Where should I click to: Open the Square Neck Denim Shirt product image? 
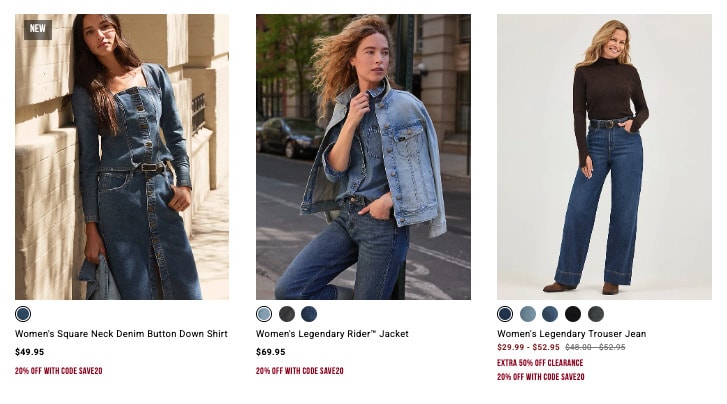pyautogui.click(x=122, y=157)
